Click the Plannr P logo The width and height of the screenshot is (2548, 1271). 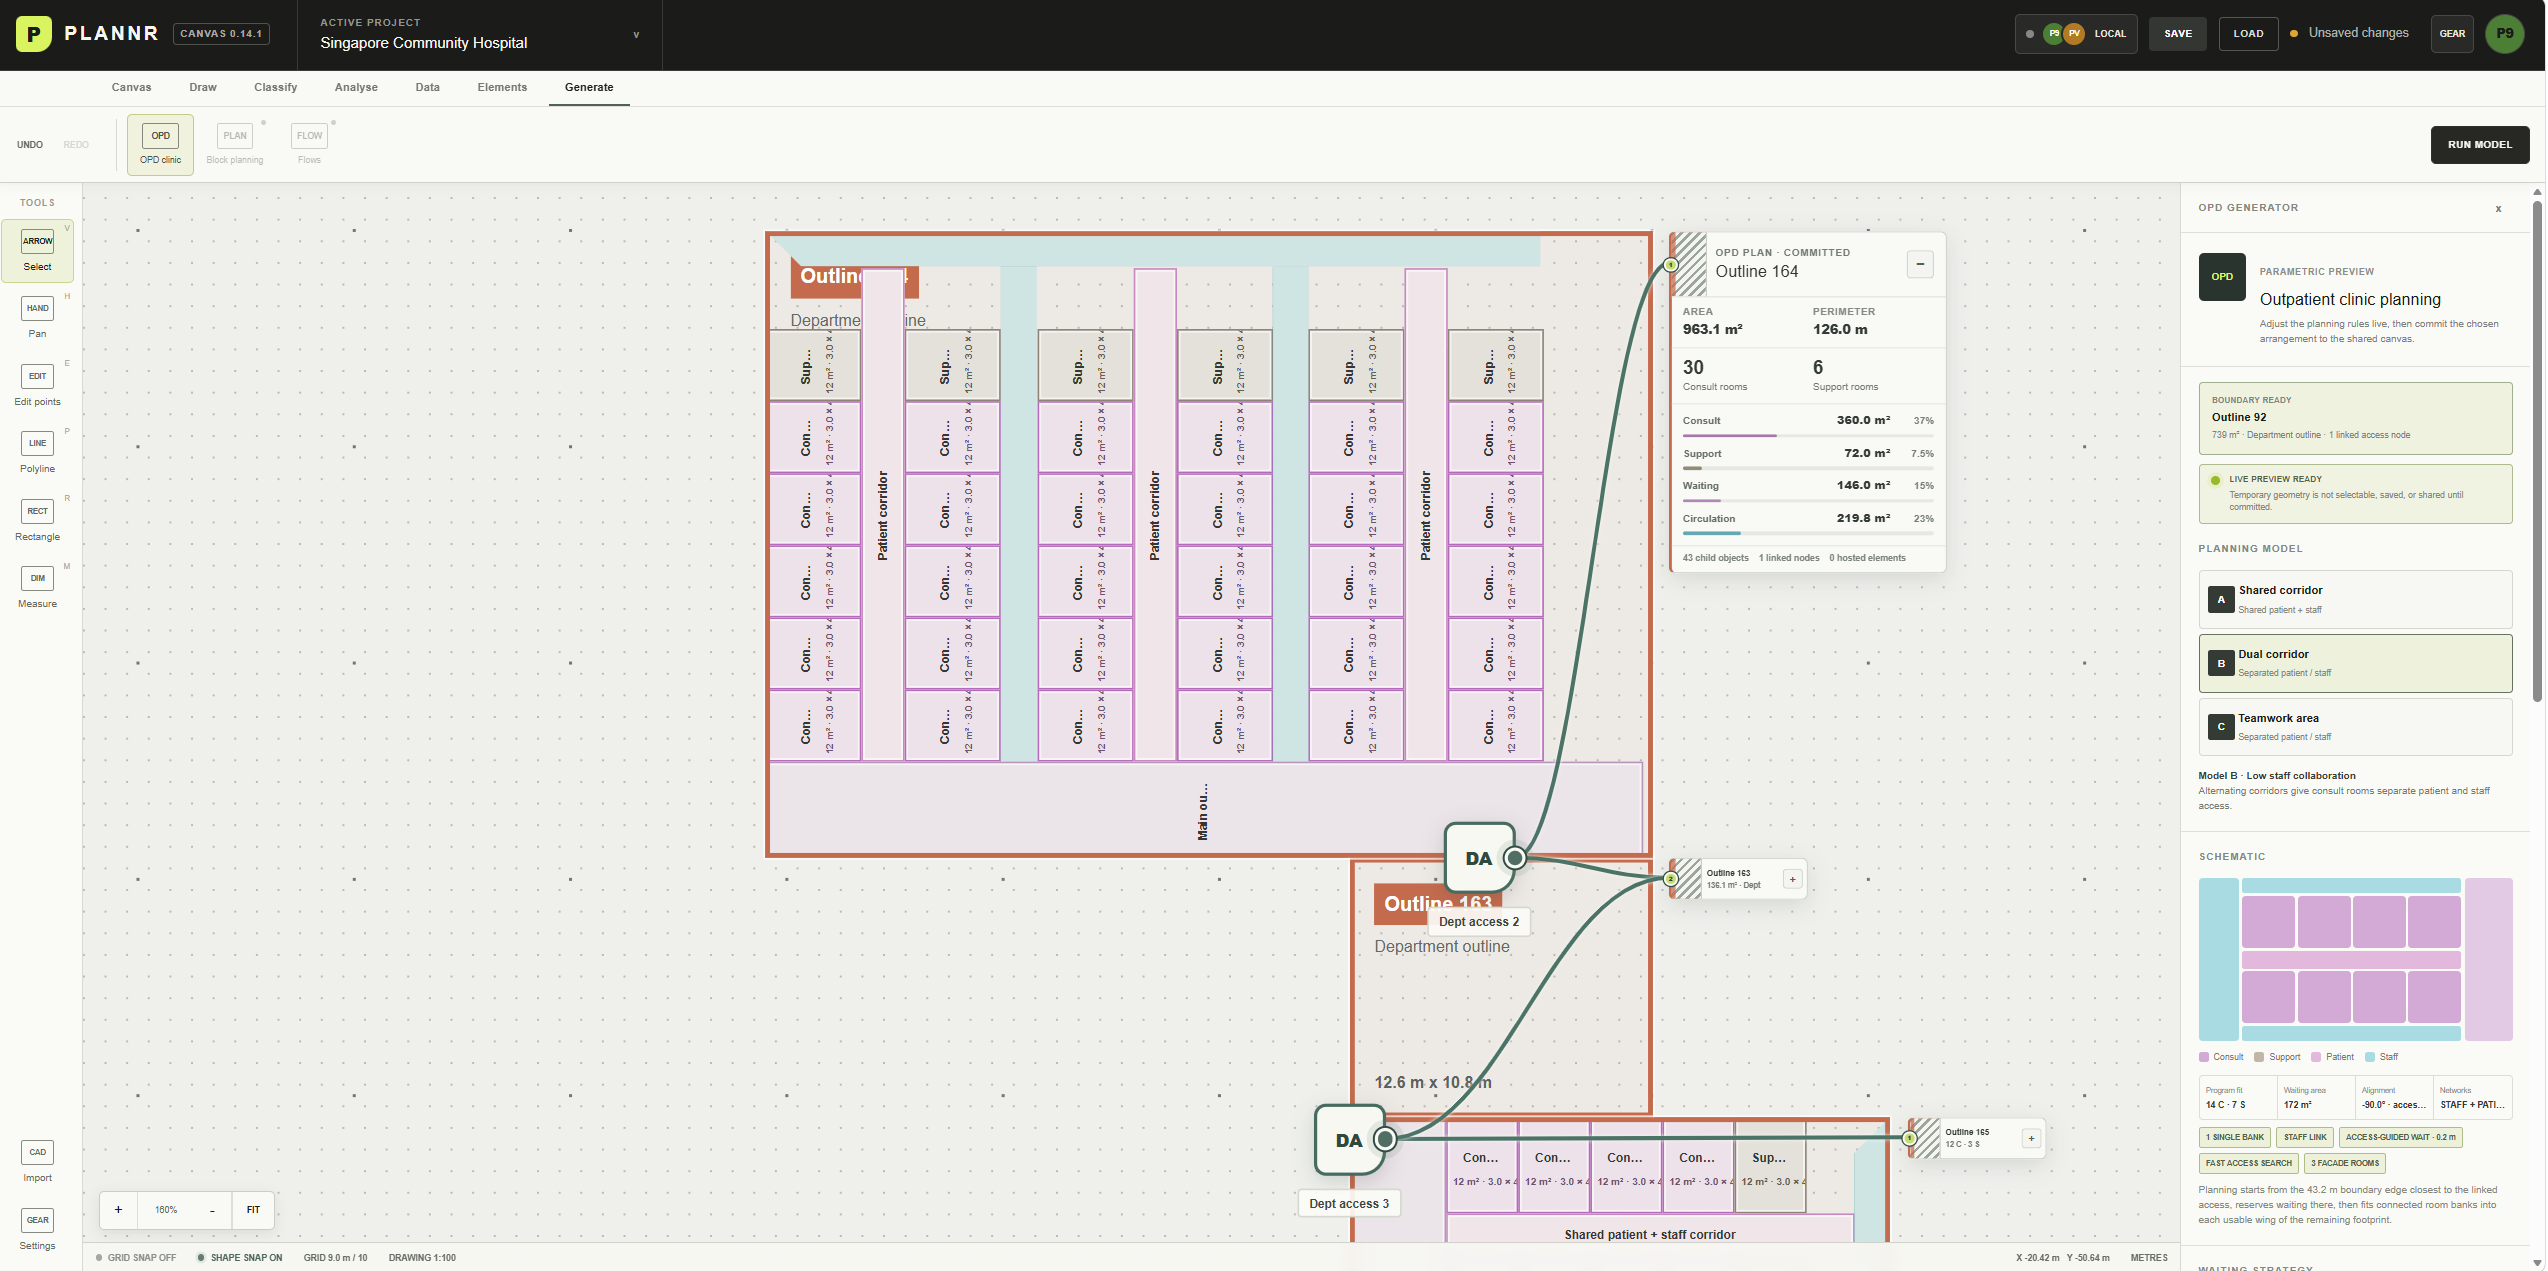tap(33, 34)
